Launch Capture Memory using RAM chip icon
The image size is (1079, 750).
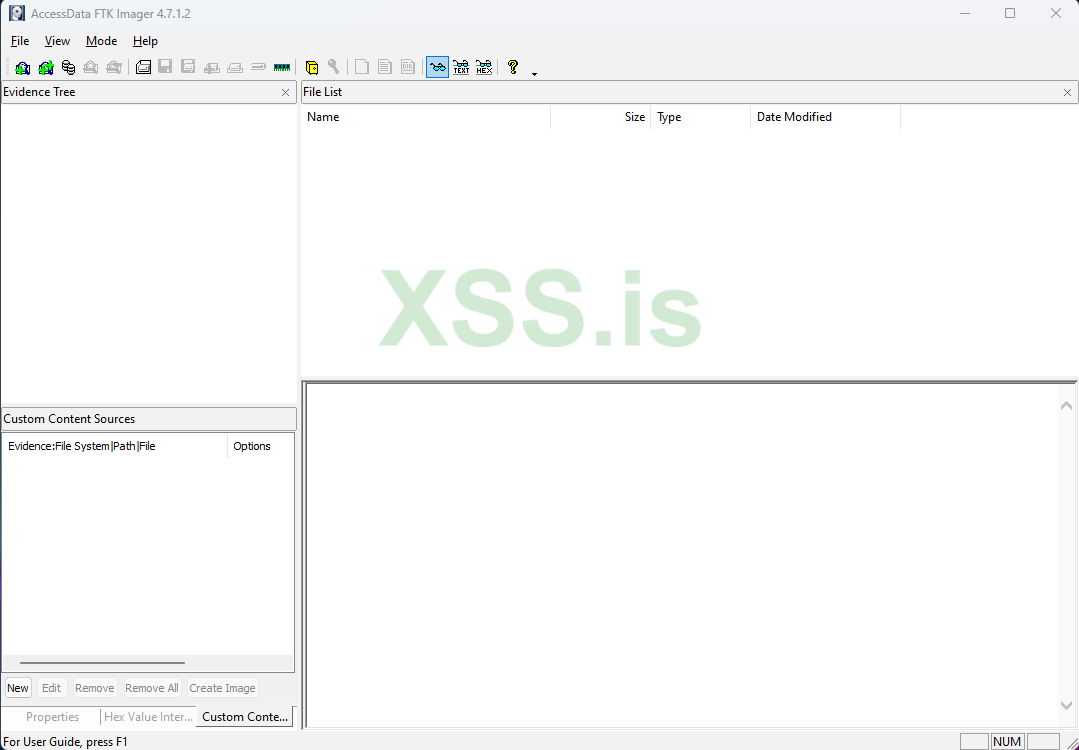282,67
